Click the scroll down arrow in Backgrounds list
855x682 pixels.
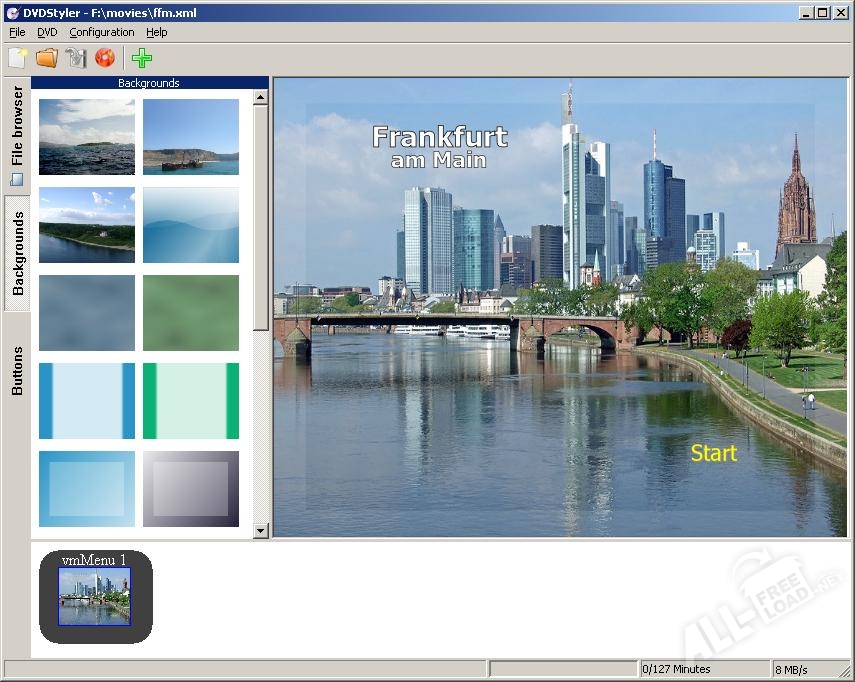pyautogui.click(x=261, y=530)
